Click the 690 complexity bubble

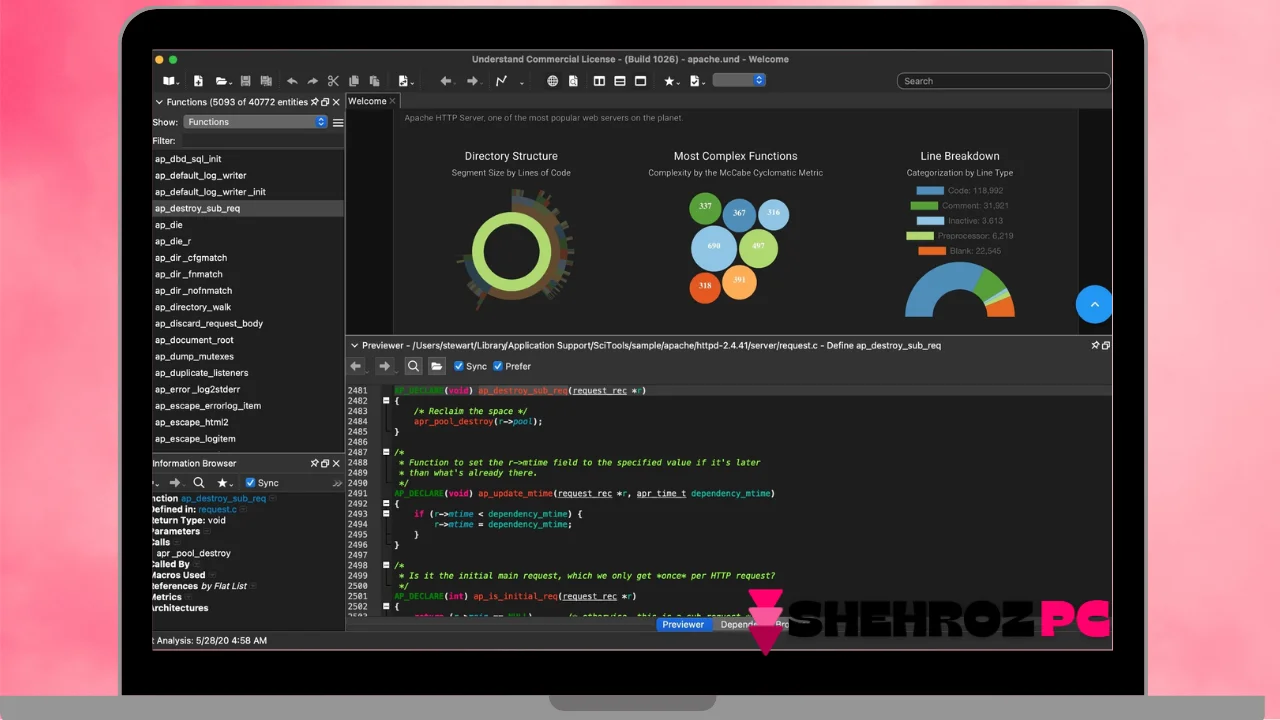pyautogui.click(x=714, y=246)
